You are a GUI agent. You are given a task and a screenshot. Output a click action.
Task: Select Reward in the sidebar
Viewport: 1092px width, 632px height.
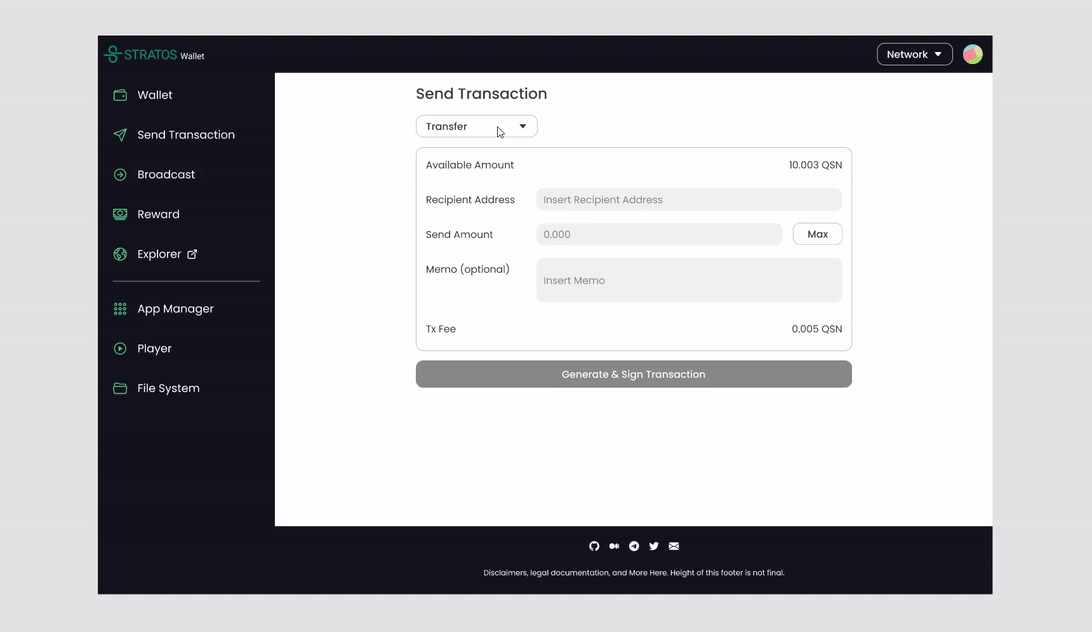click(158, 214)
